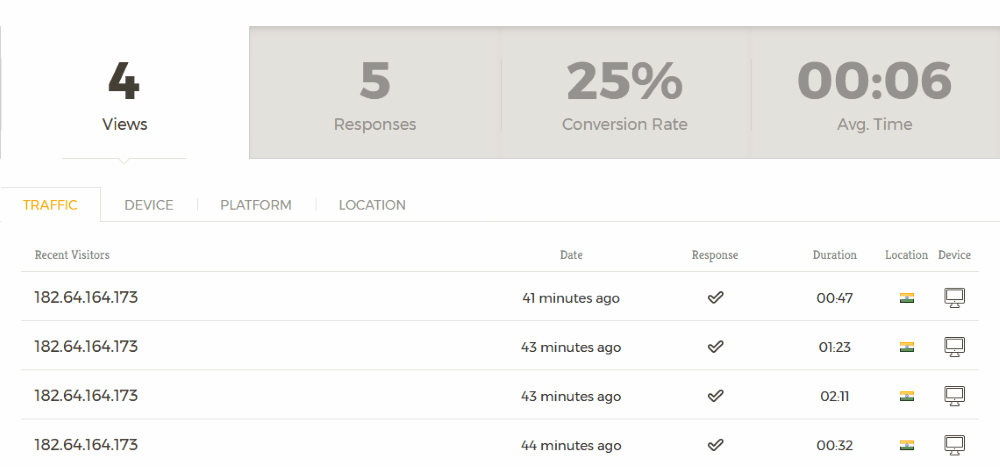Click the India flag in the 44 minutes ago row
The image size is (1000, 467).
906,445
